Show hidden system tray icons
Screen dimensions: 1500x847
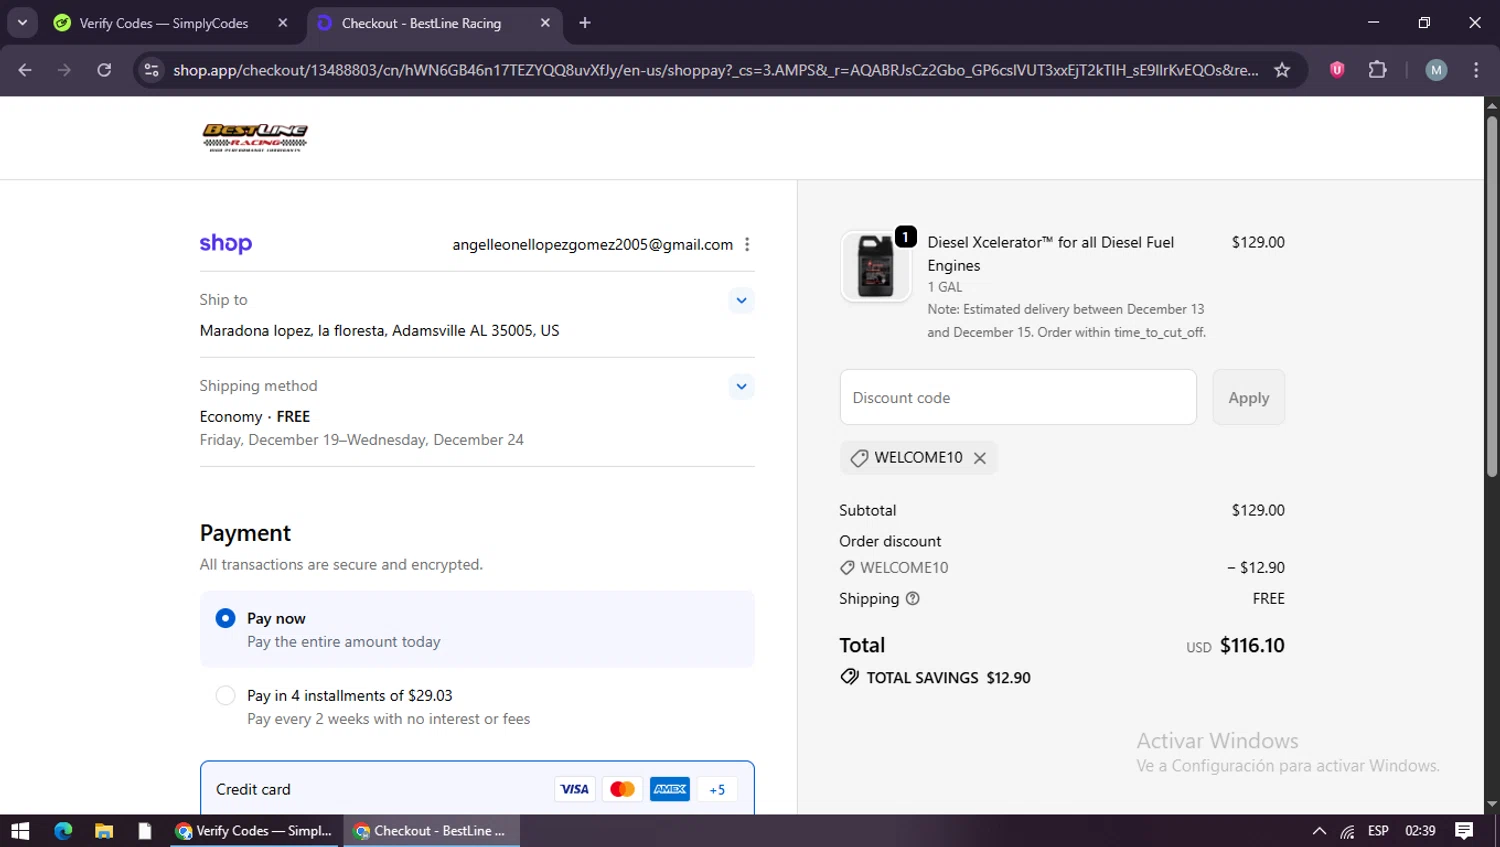1319,831
